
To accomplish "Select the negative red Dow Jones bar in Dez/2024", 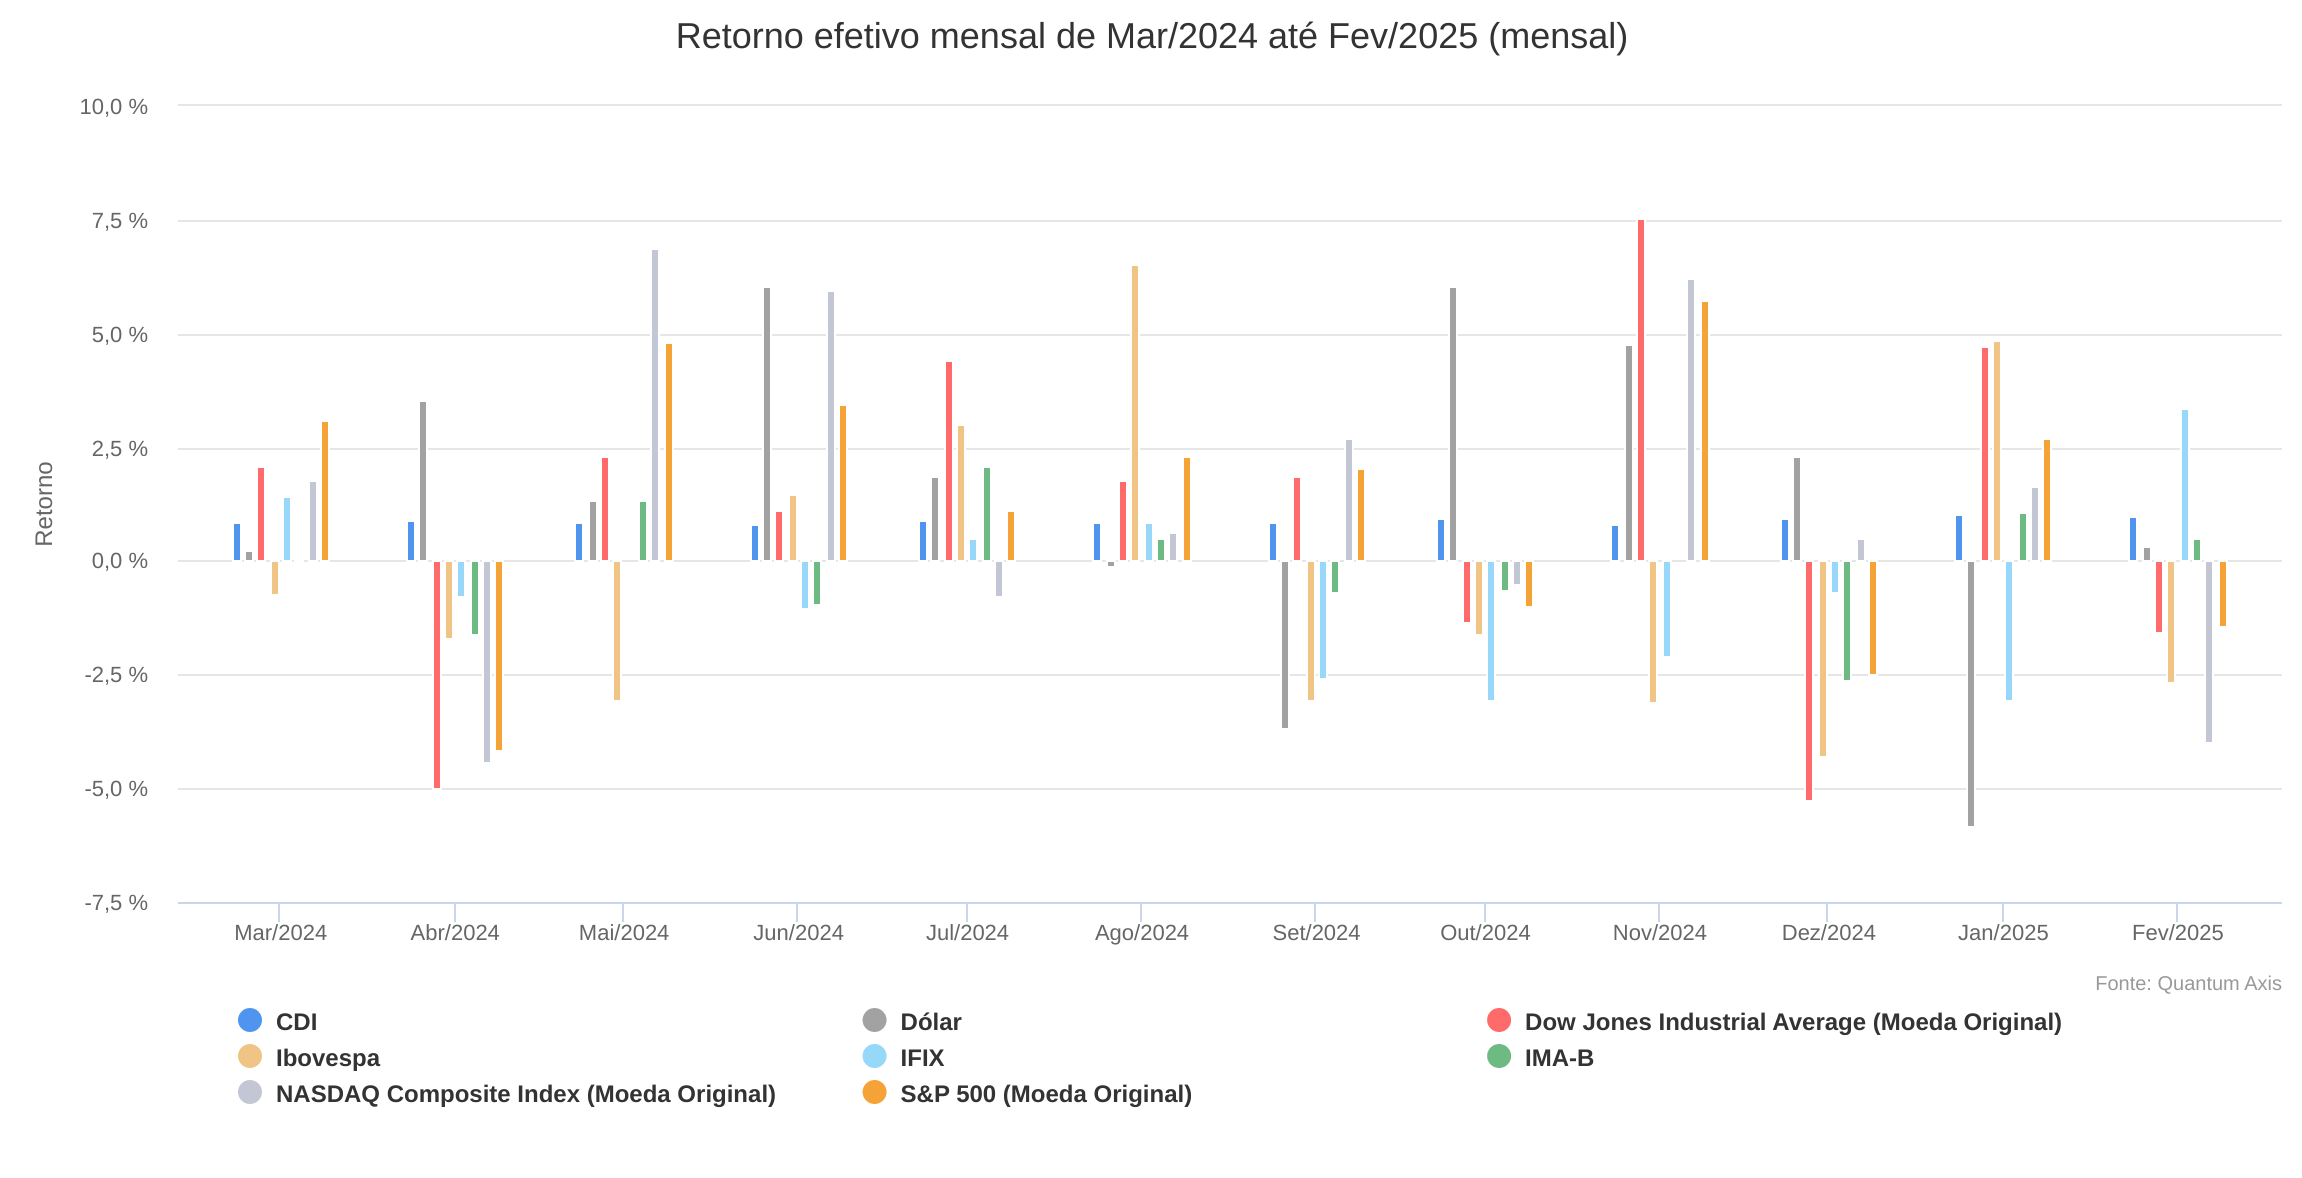I will (1809, 680).
